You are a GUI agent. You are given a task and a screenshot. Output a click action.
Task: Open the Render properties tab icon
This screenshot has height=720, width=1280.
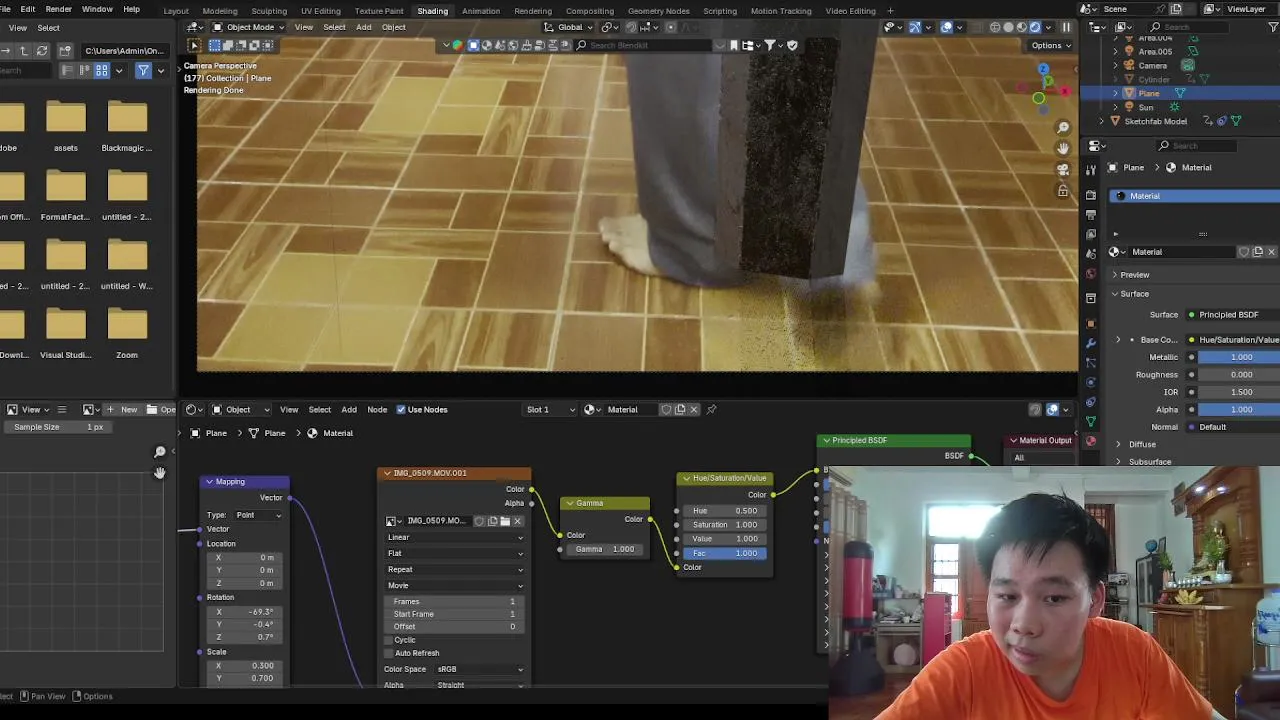click(1091, 195)
